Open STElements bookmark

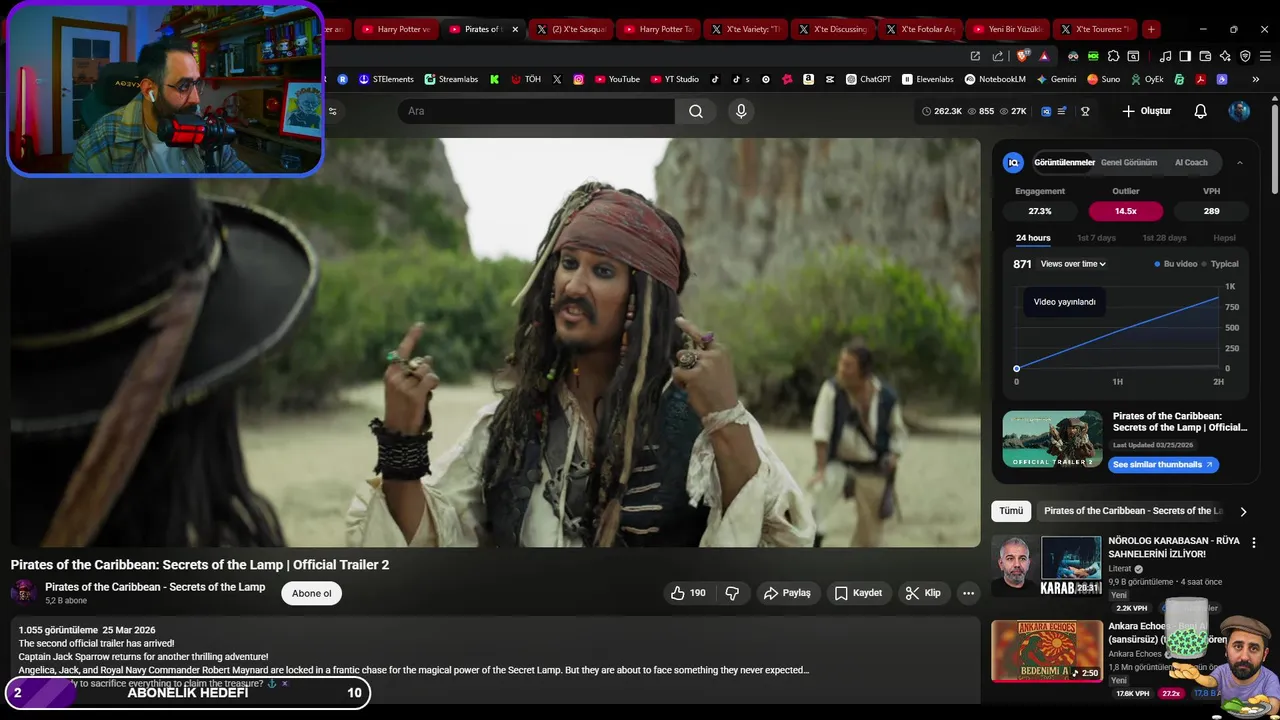[386, 79]
